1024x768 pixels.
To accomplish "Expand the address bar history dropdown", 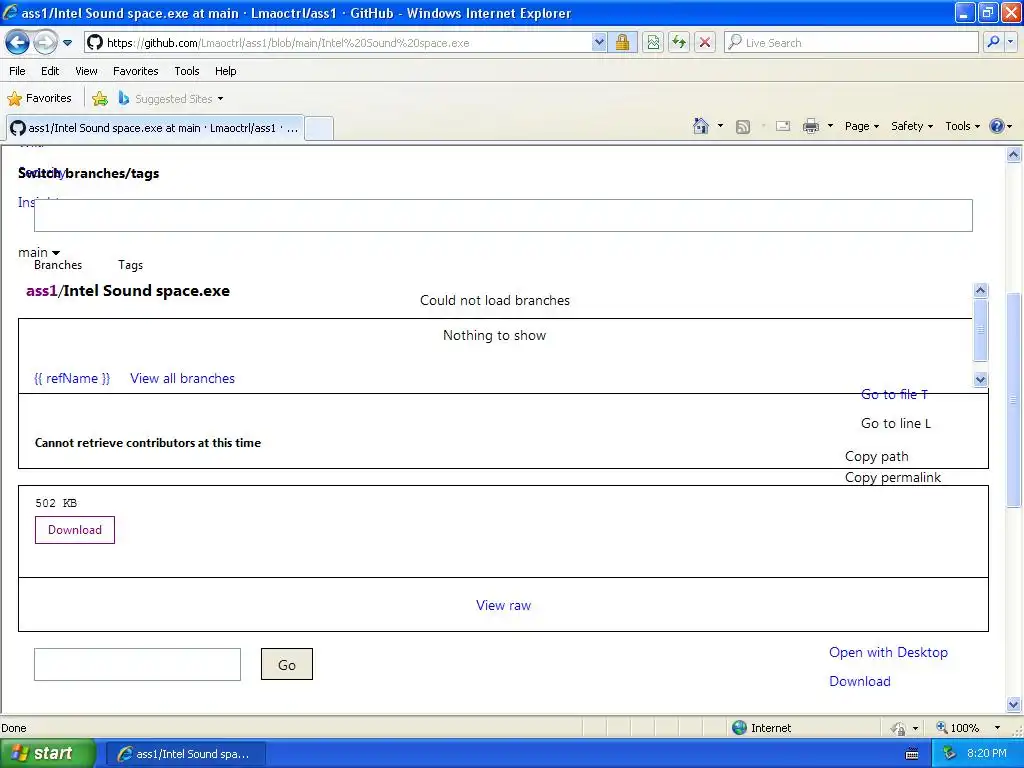I will pyautogui.click(x=599, y=43).
